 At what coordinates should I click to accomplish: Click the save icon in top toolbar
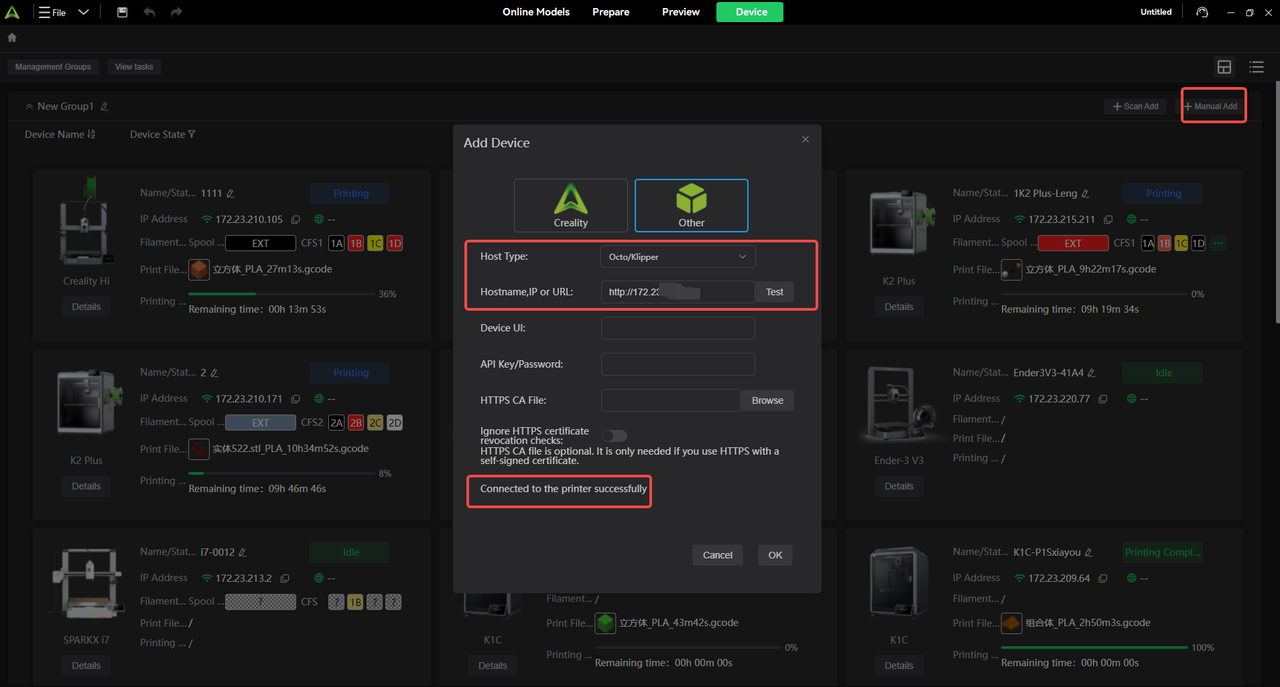[122, 12]
